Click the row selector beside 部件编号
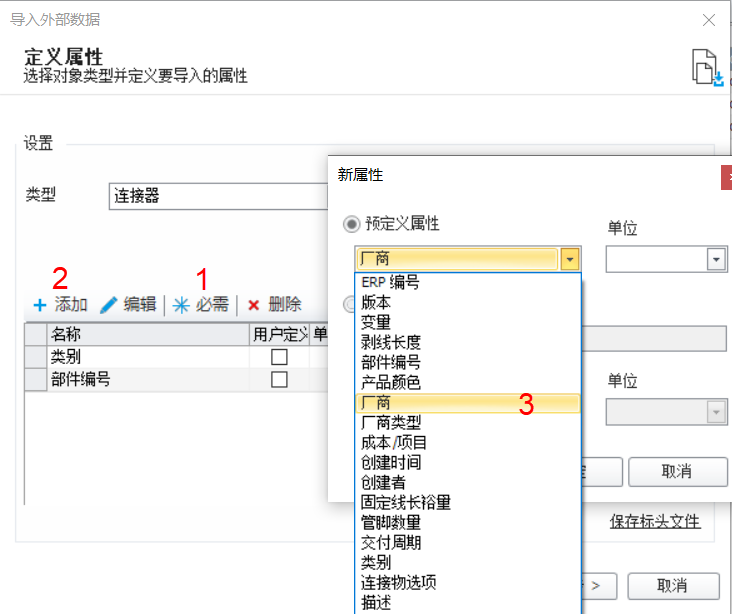 35,380
